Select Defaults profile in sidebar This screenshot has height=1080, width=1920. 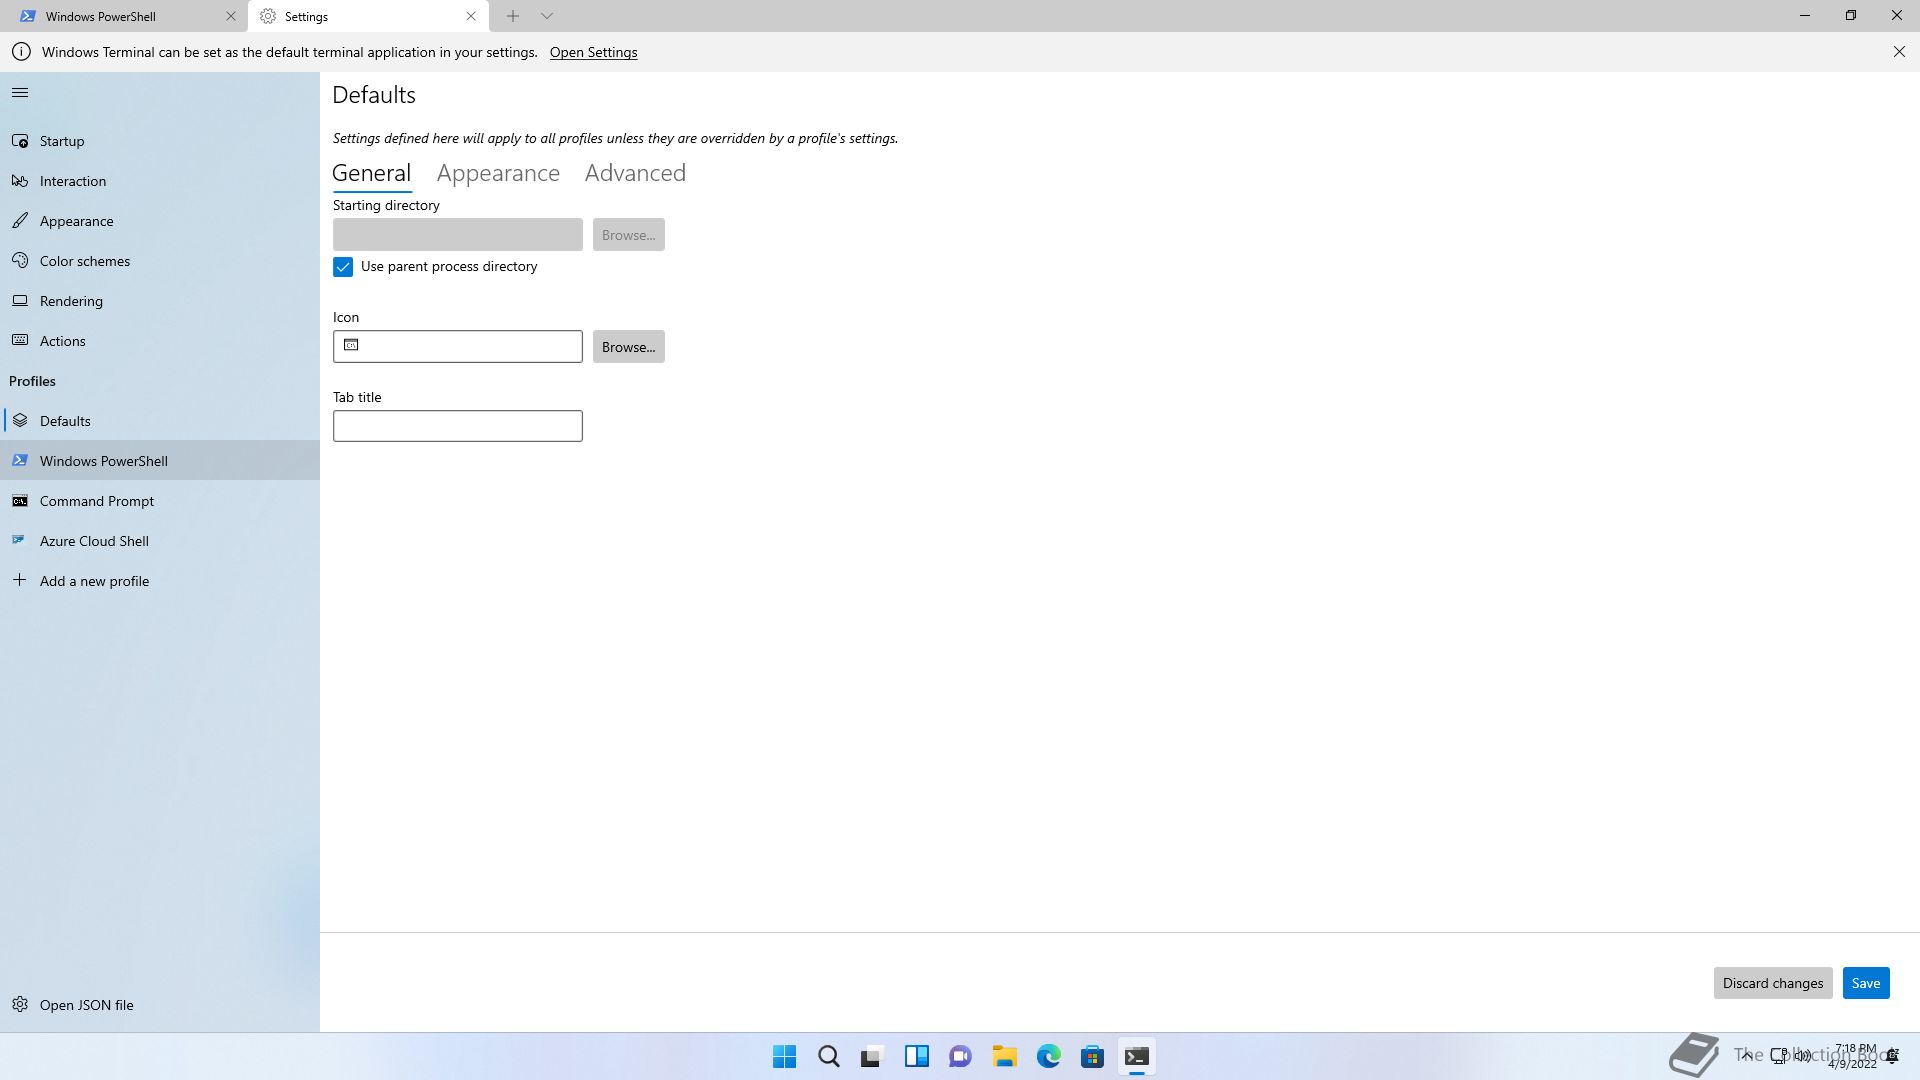point(160,421)
